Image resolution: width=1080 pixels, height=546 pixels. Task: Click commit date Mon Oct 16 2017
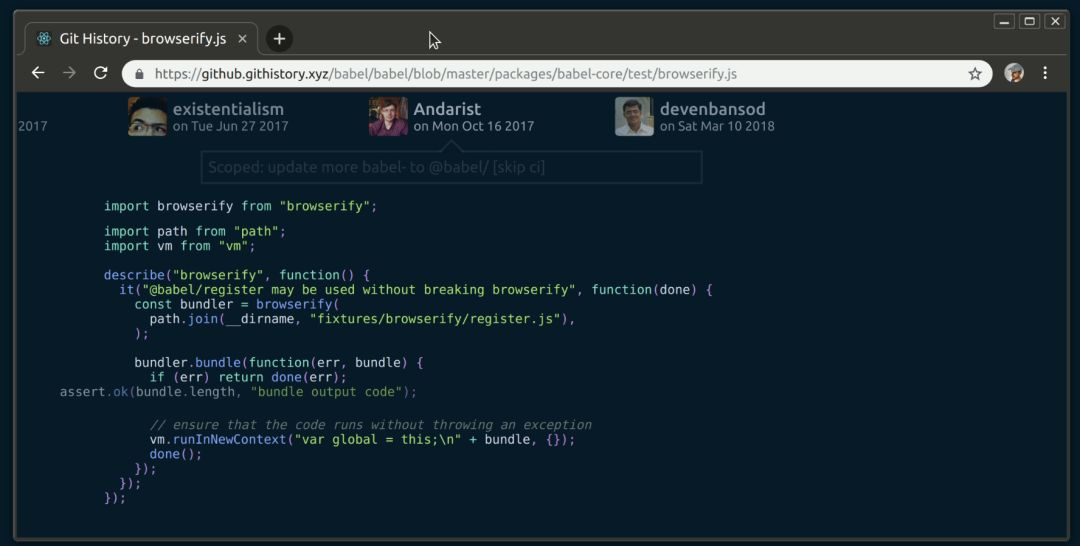(474, 126)
